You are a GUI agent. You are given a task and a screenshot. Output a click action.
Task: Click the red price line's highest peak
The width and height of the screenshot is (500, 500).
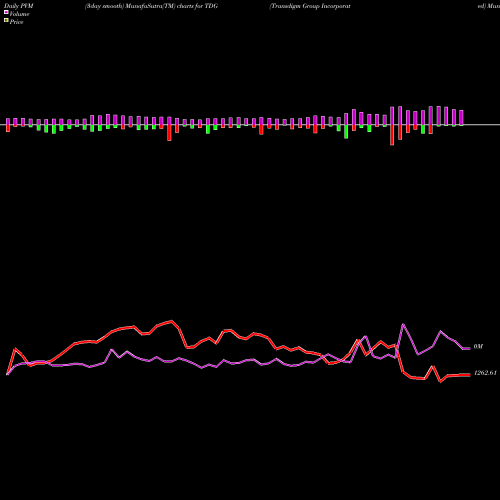point(172,321)
